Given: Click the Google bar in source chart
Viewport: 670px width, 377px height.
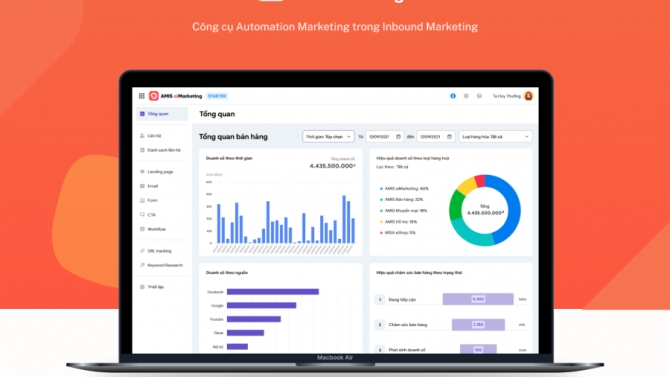Looking at the screenshot, I should [262, 305].
